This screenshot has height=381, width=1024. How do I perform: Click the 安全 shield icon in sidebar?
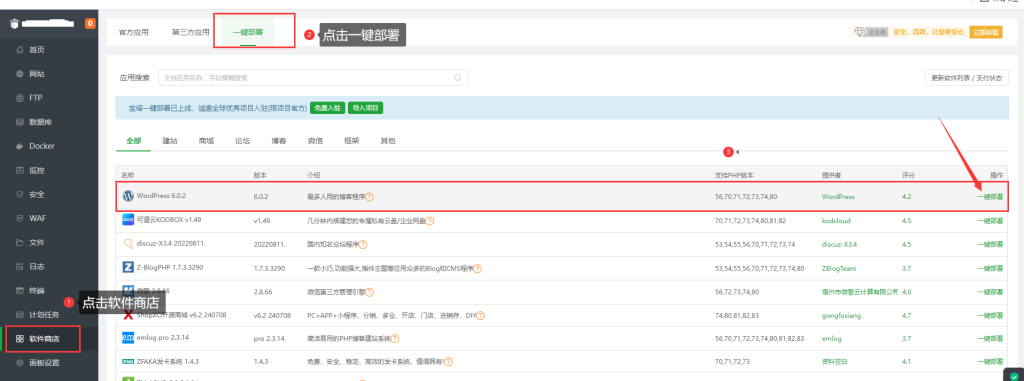(x=20, y=195)
